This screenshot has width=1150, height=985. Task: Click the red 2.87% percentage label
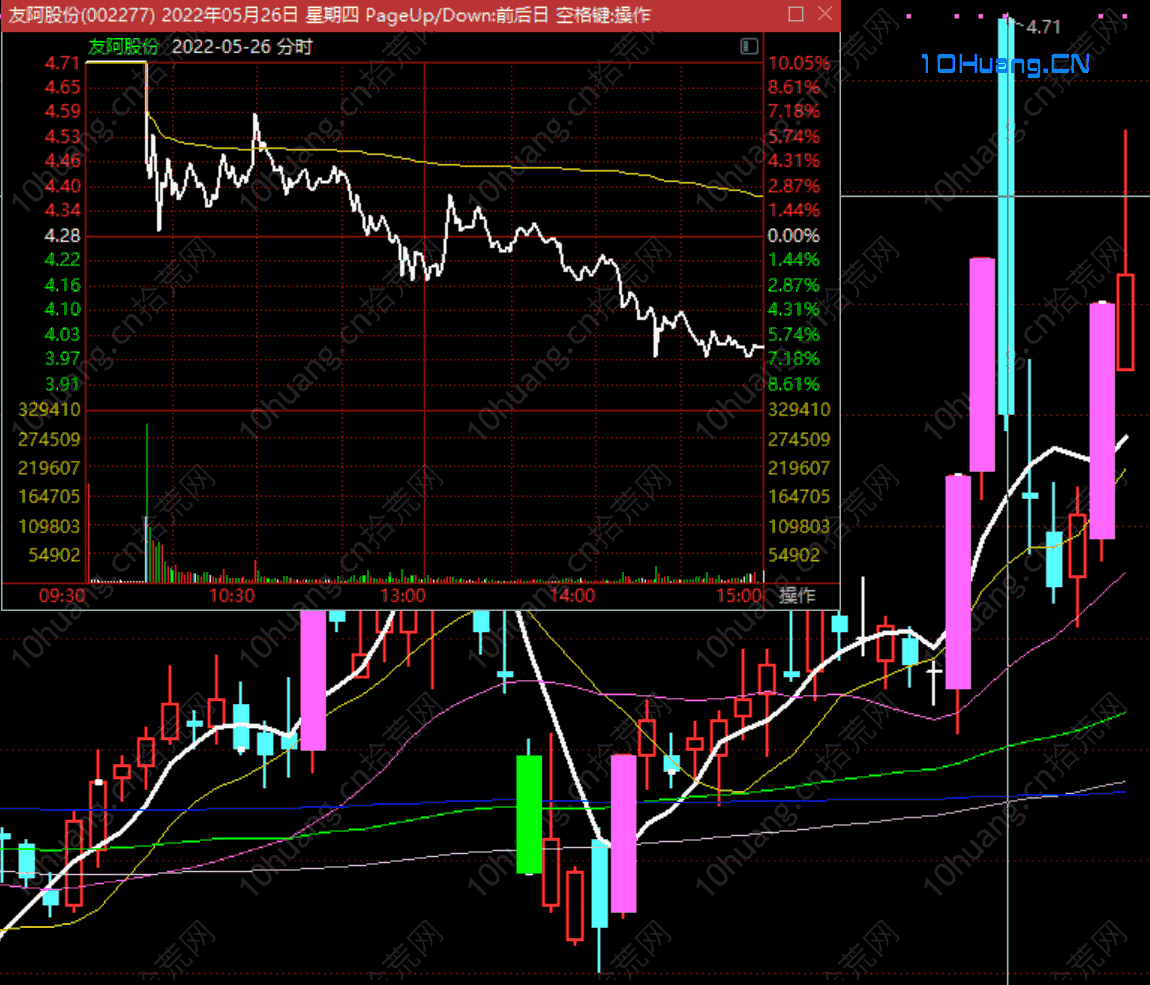(794, 186)
